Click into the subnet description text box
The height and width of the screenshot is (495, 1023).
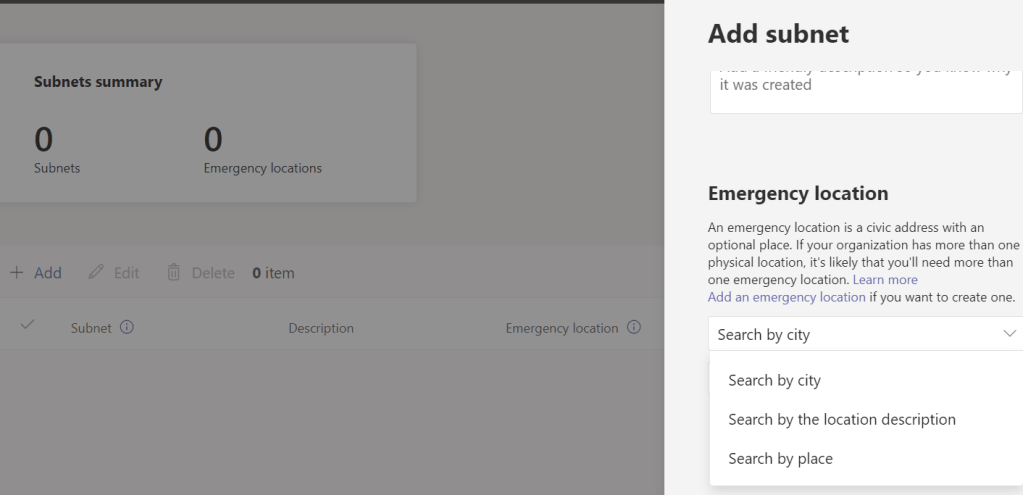coord(865,90)
